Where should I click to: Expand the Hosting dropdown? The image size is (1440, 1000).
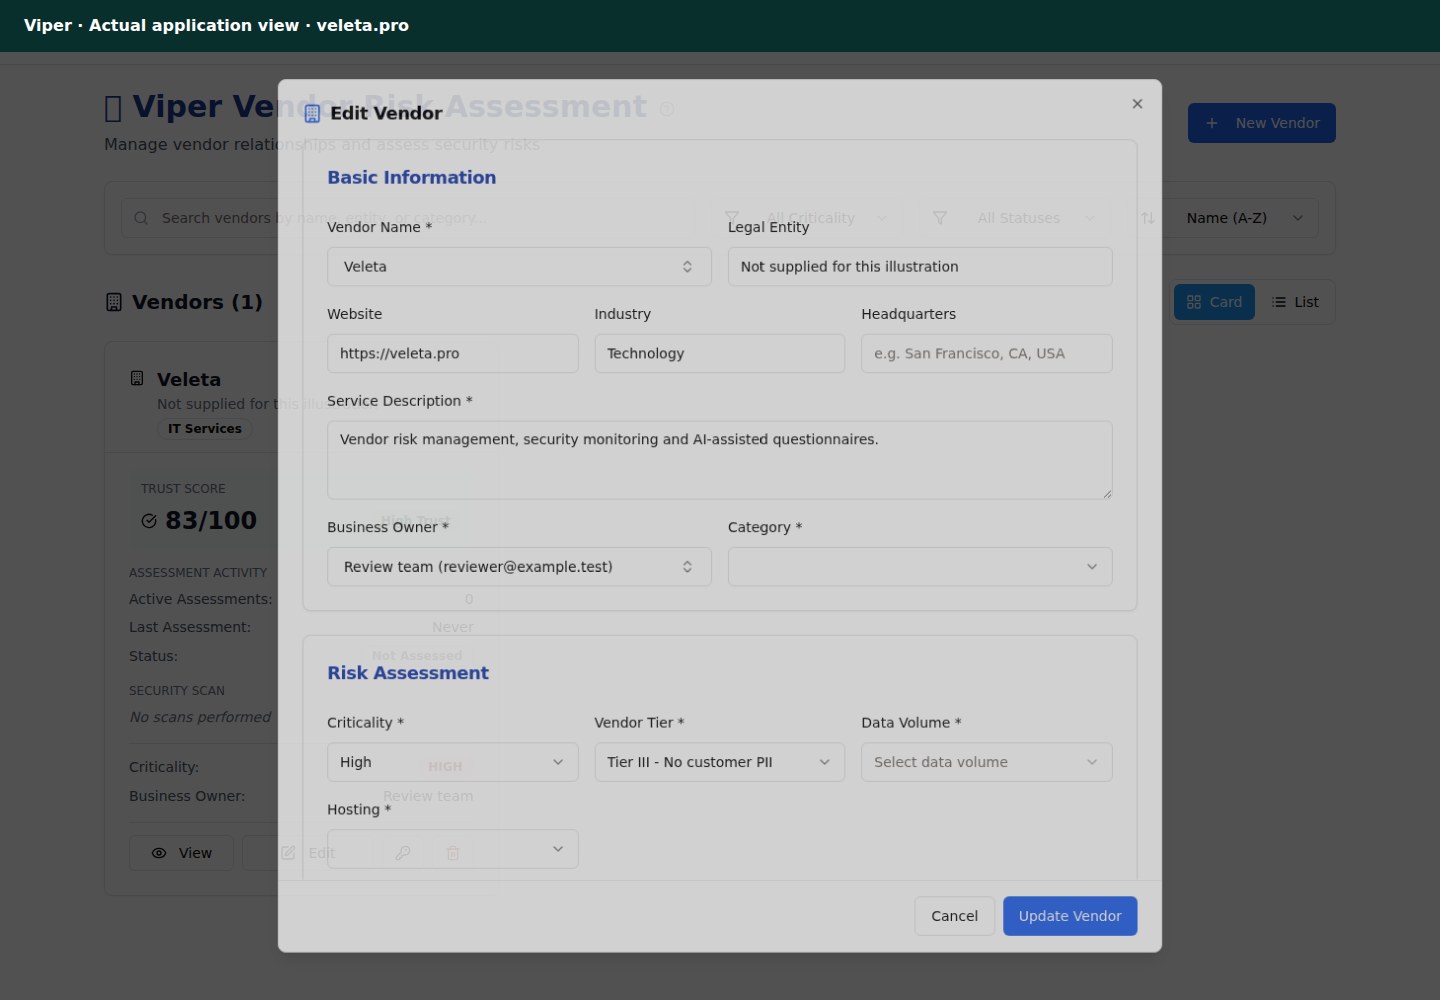tap(452, 849)
